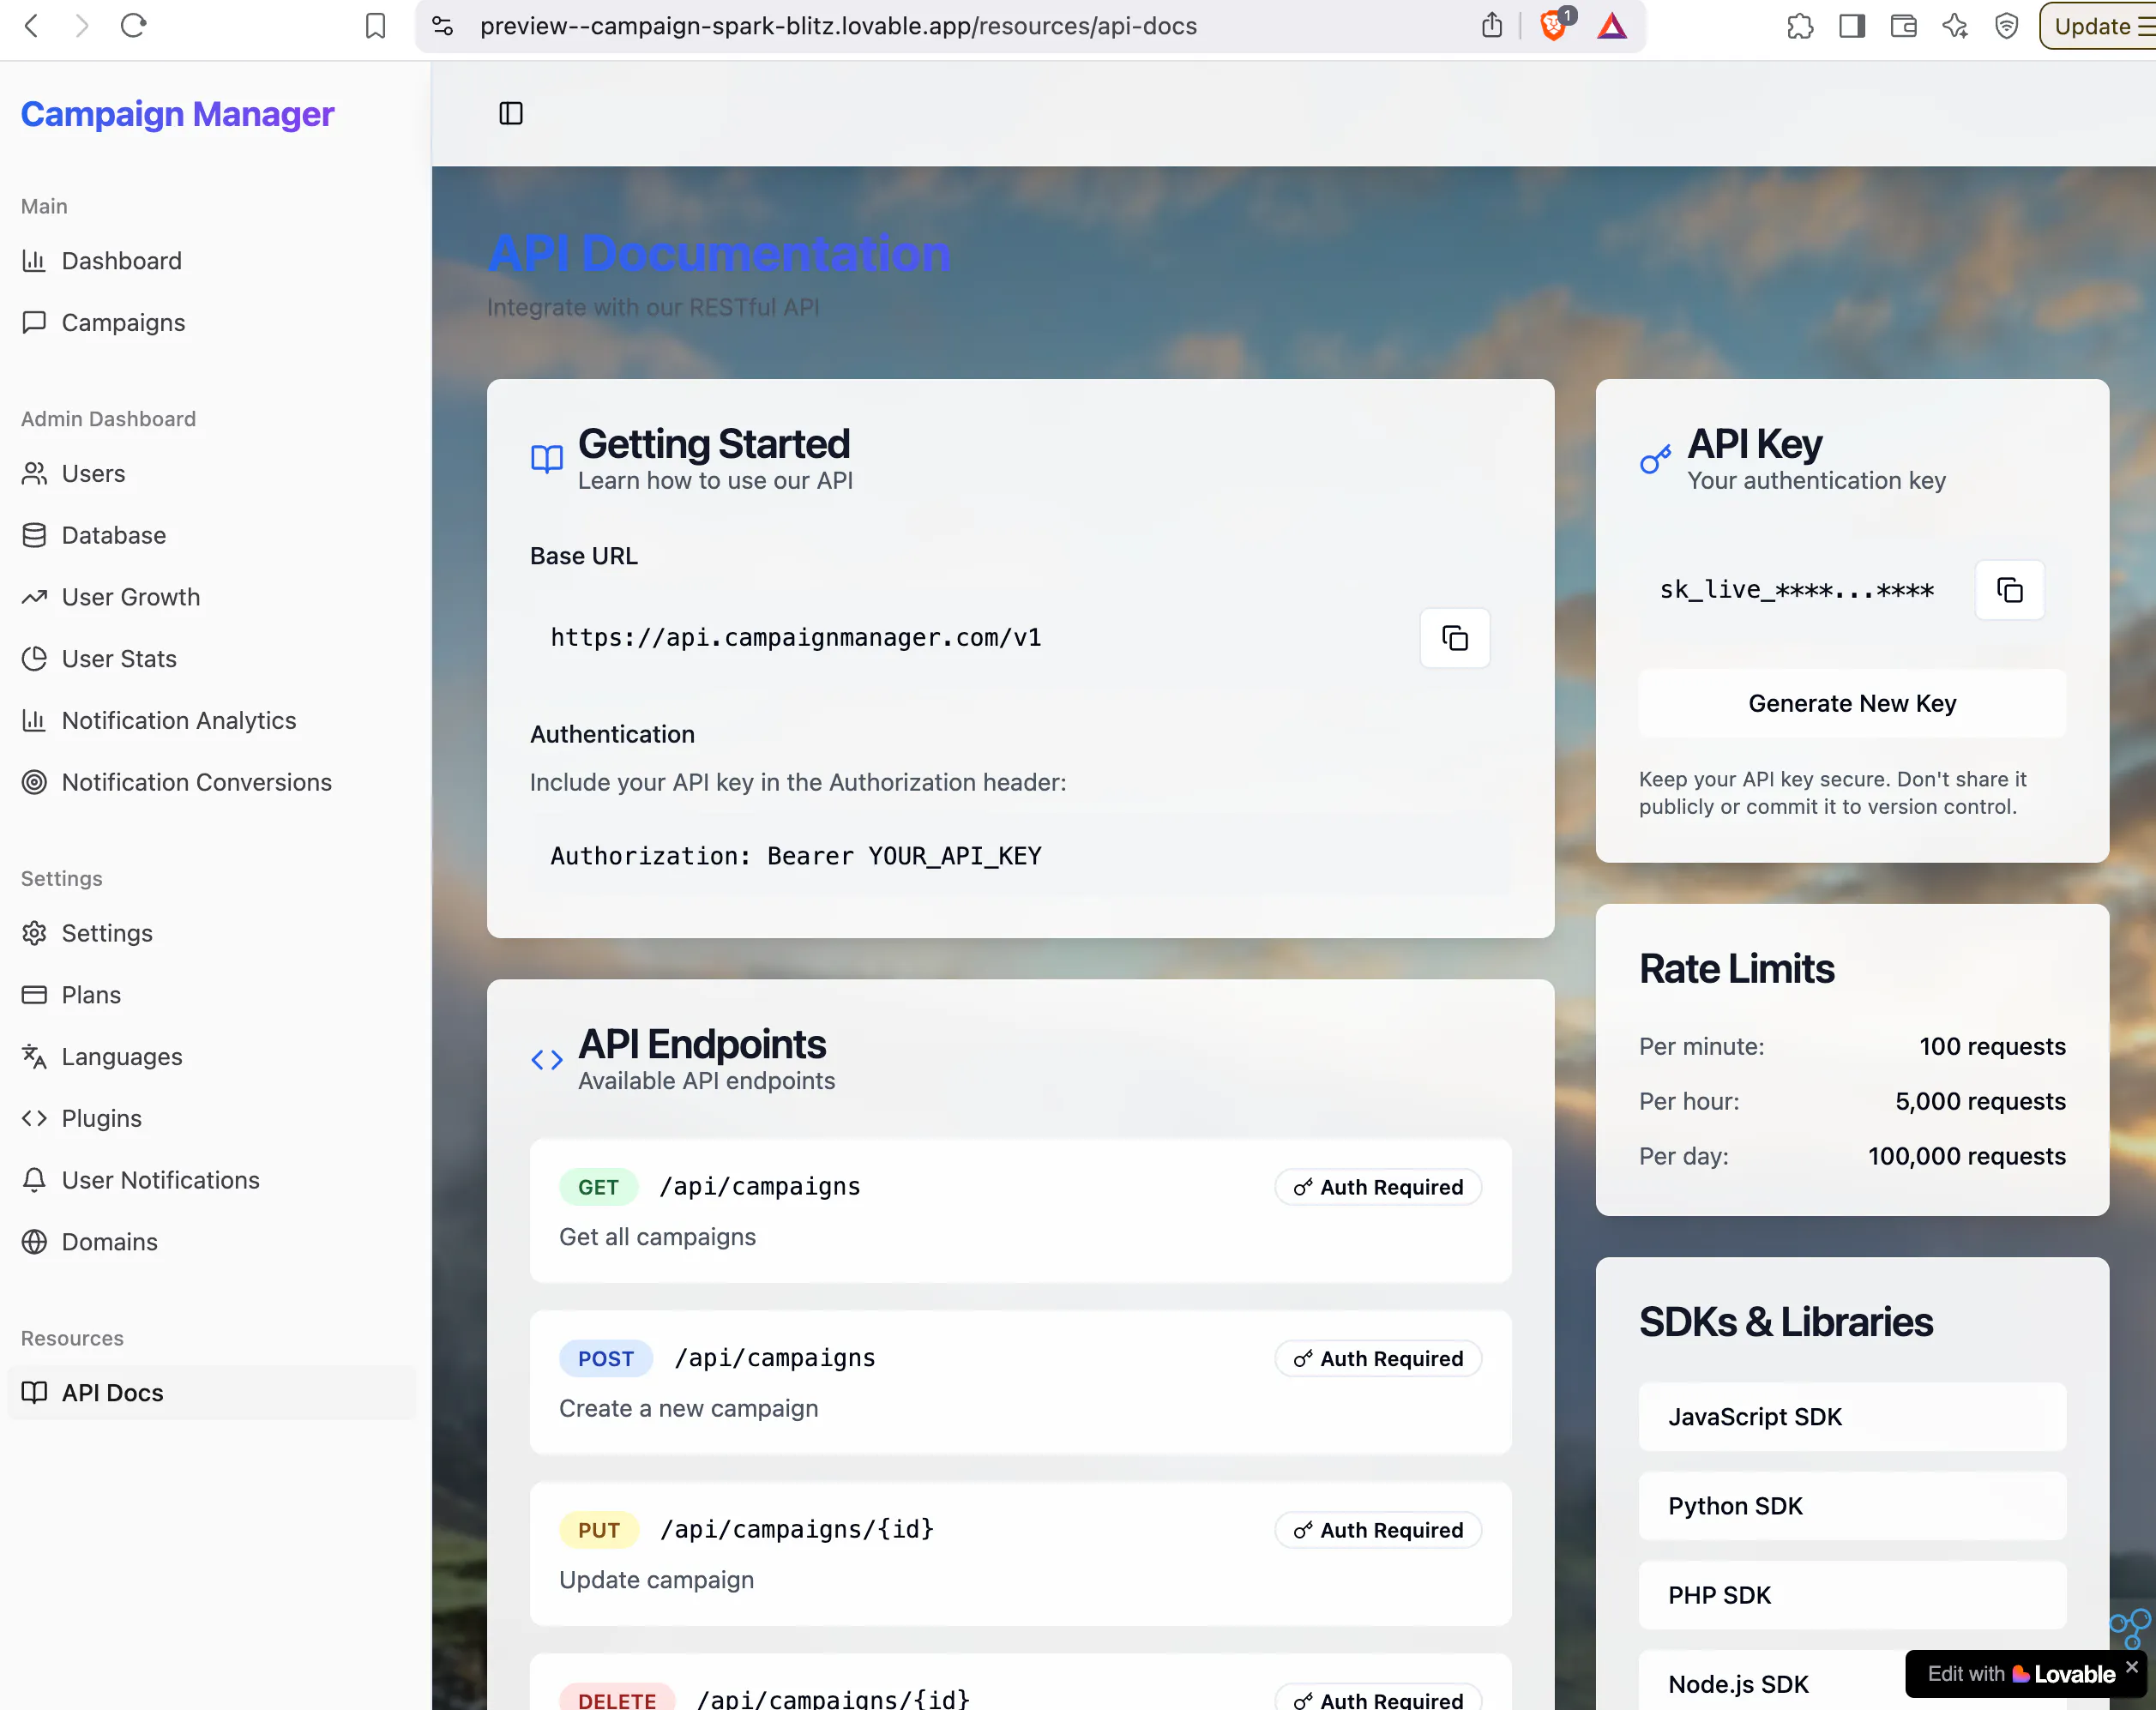The height and width of the screenshot is (1710, 2156).
Task: Select API Docs in Resources
Action: (x=211, y=1393)
